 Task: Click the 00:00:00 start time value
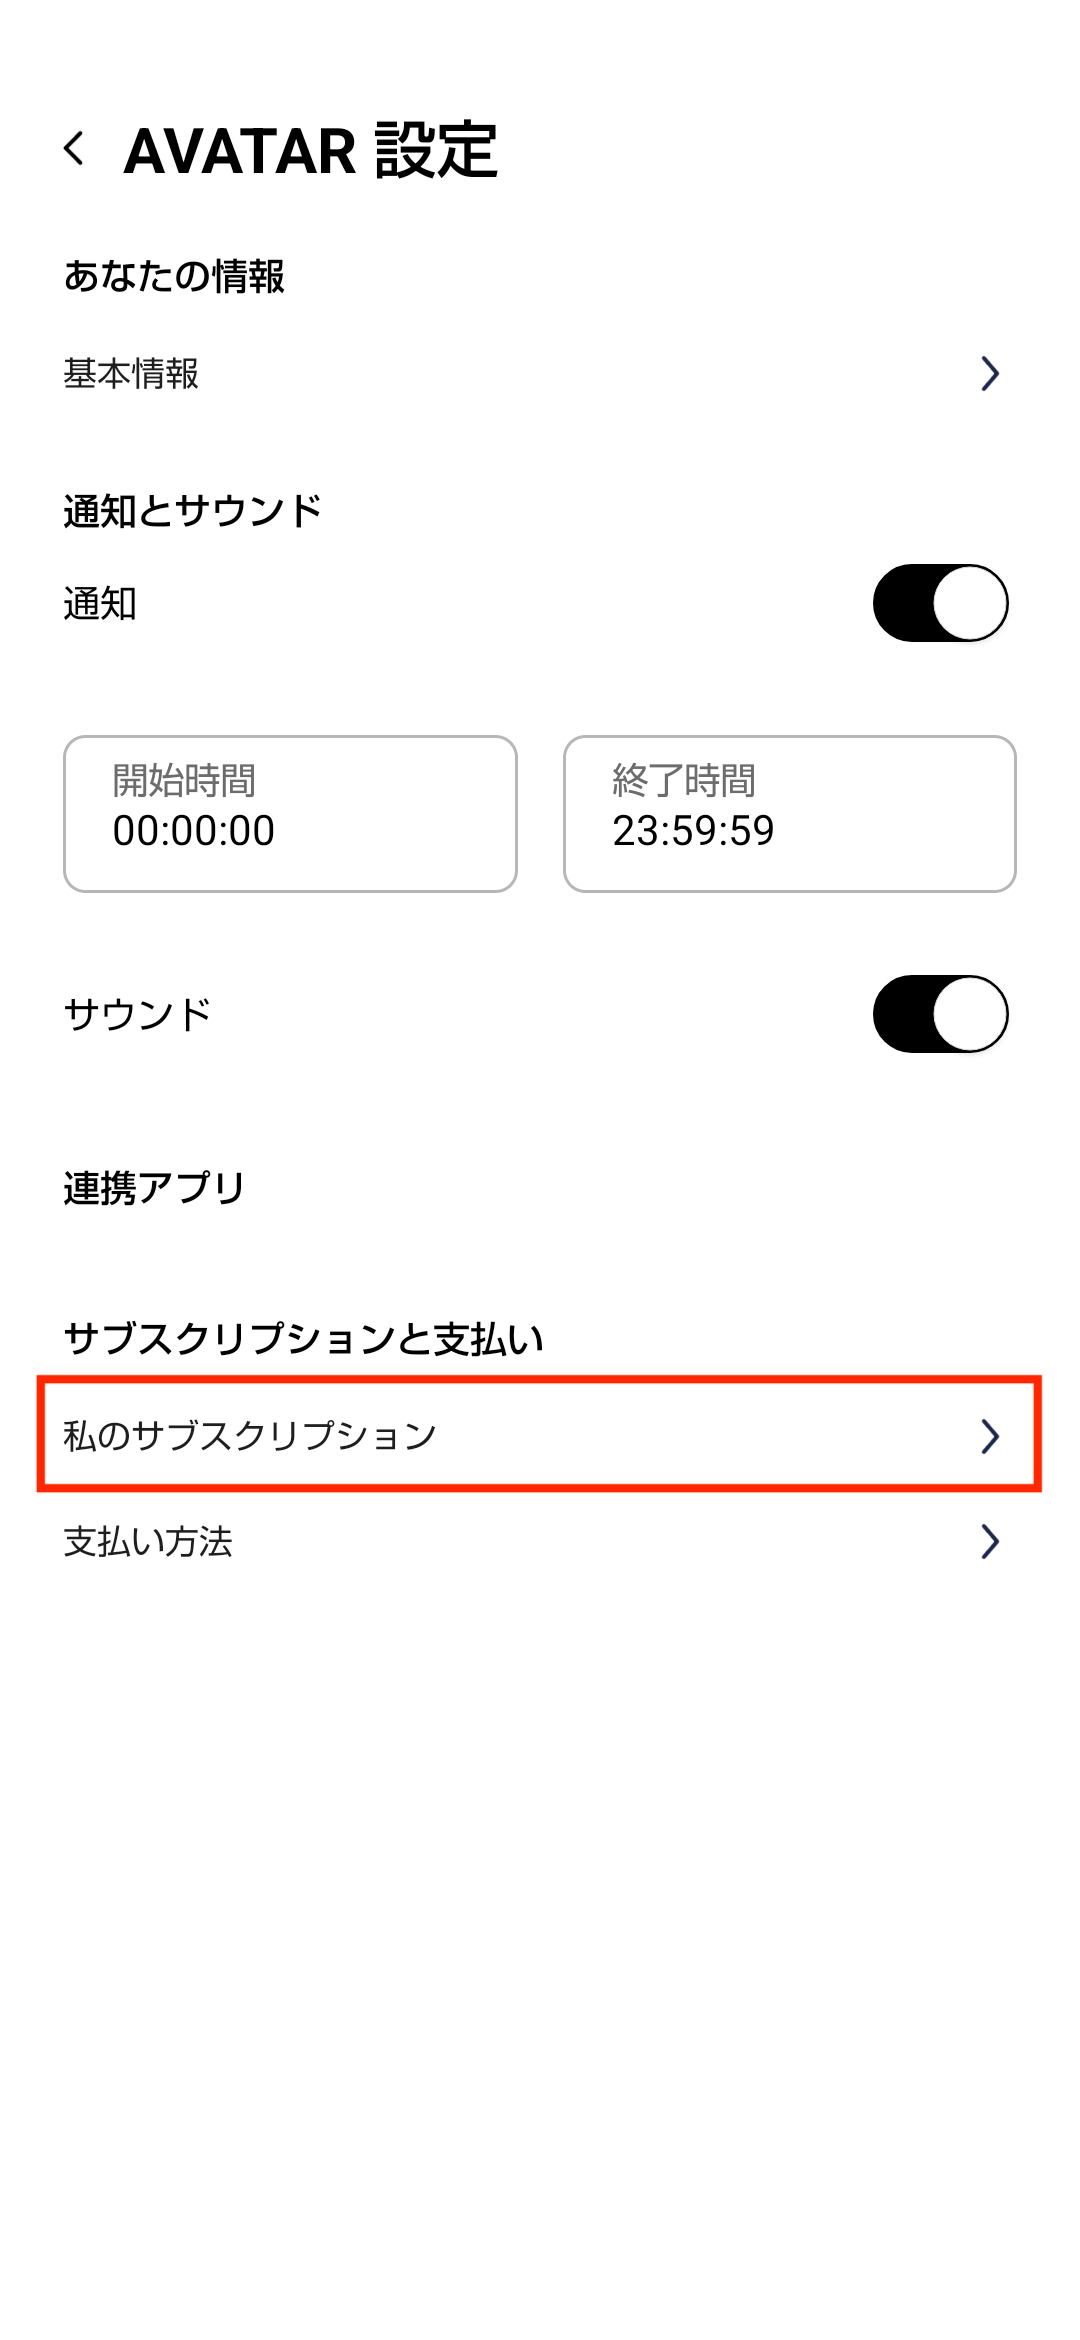(x=194, y=831)
